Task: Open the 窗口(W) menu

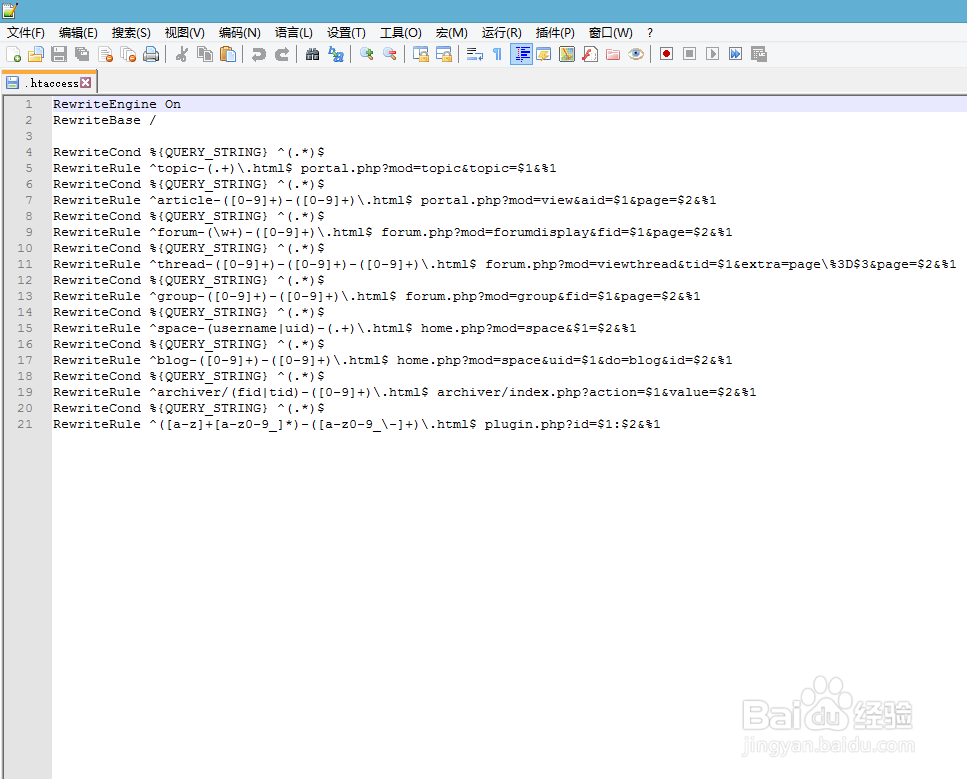Action: [x=611, y=33]
